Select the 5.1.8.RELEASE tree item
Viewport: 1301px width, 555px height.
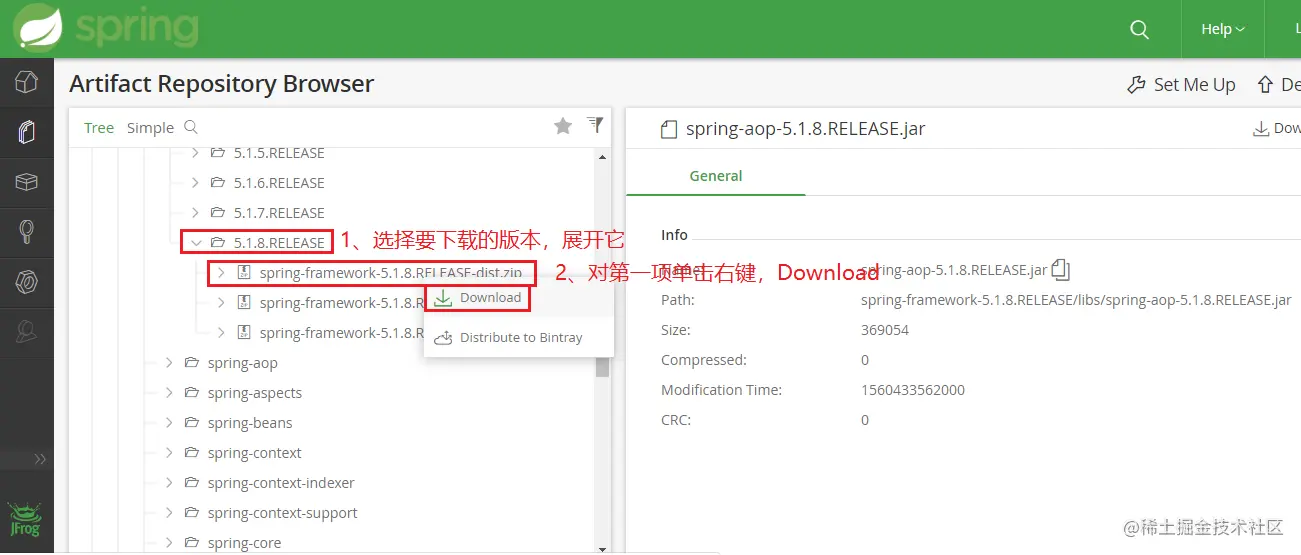tap(279, 243)
